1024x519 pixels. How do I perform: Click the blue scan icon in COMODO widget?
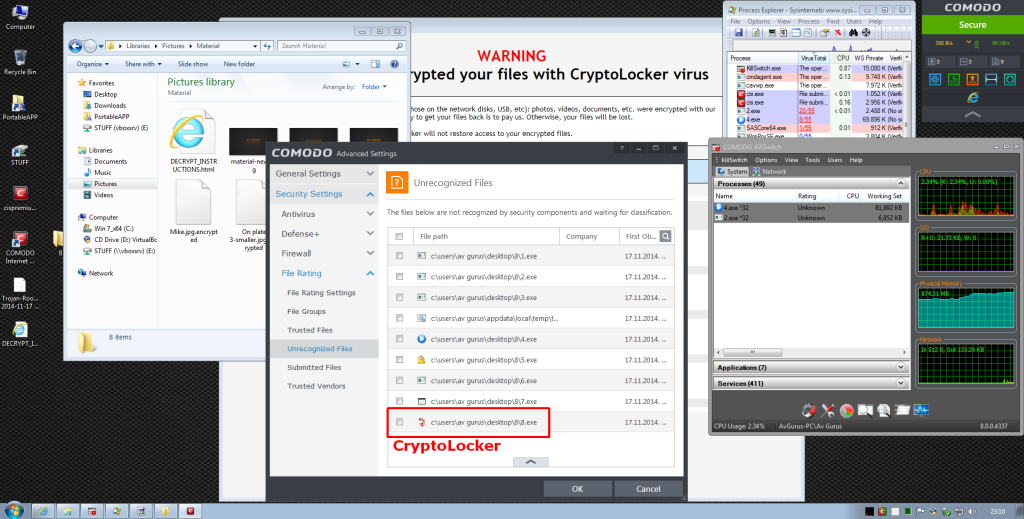[x=935, y=79]
